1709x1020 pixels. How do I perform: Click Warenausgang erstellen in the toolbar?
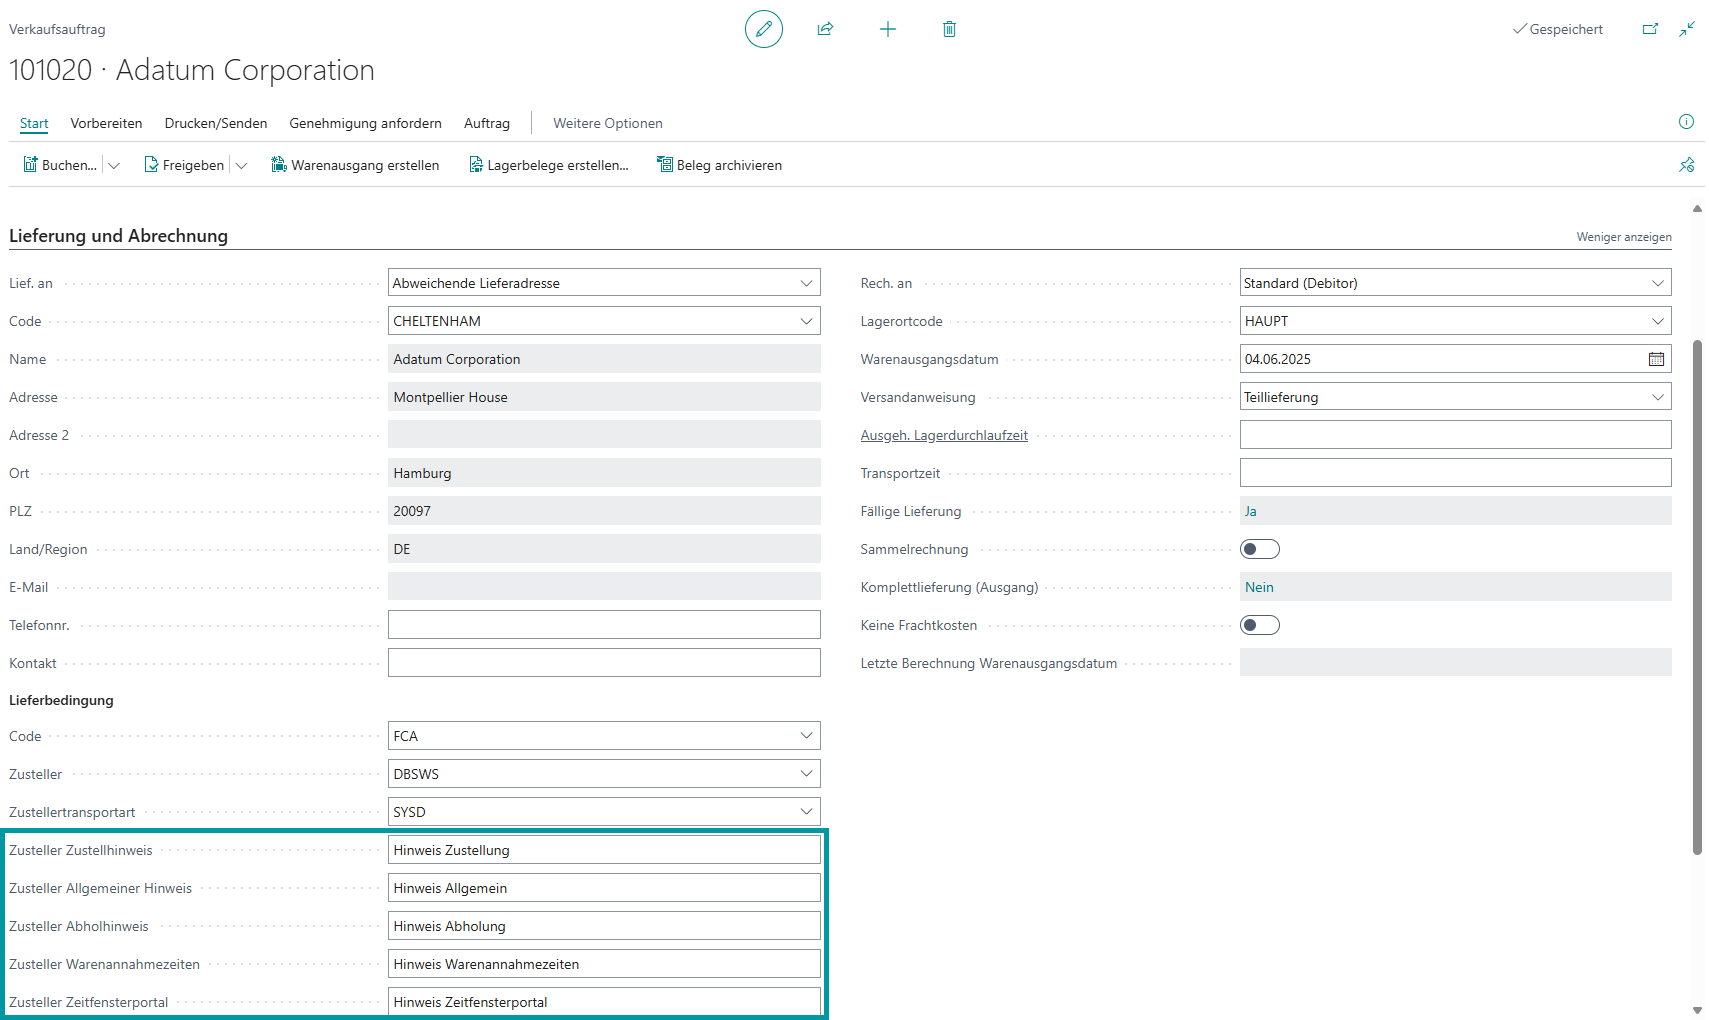point(355,165)
